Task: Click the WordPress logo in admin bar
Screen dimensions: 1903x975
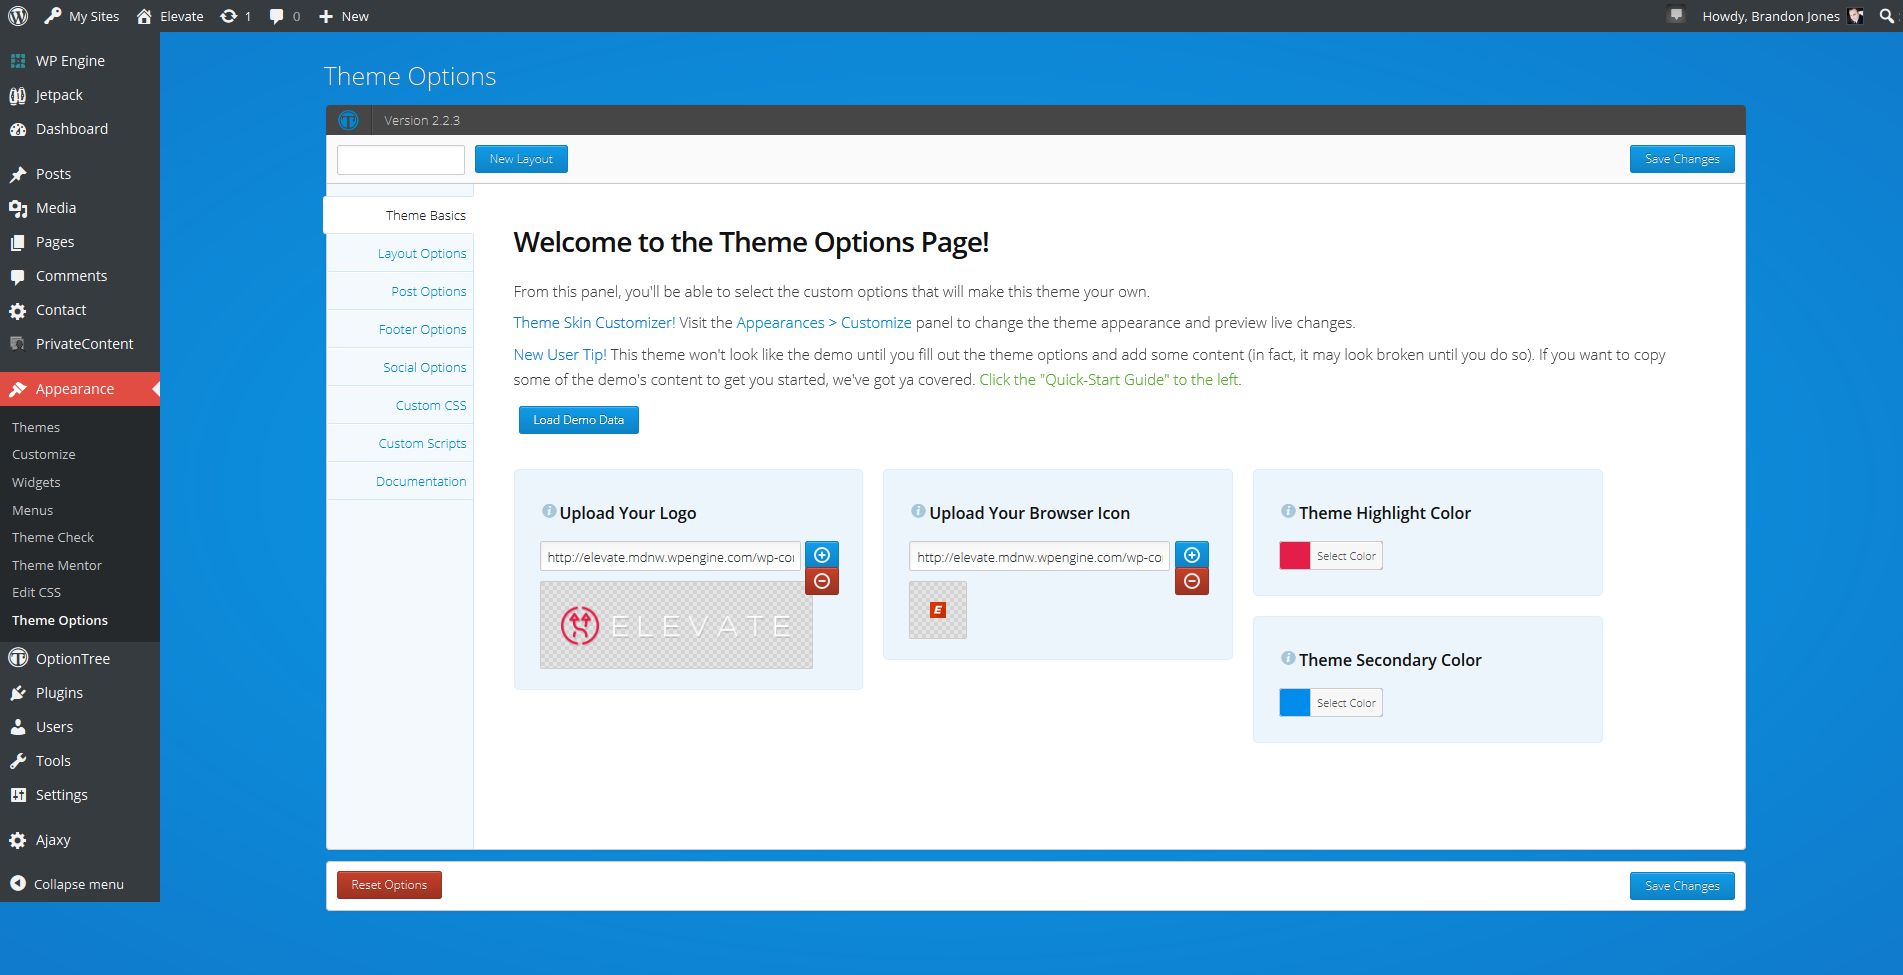Action: tap(18, 16)
